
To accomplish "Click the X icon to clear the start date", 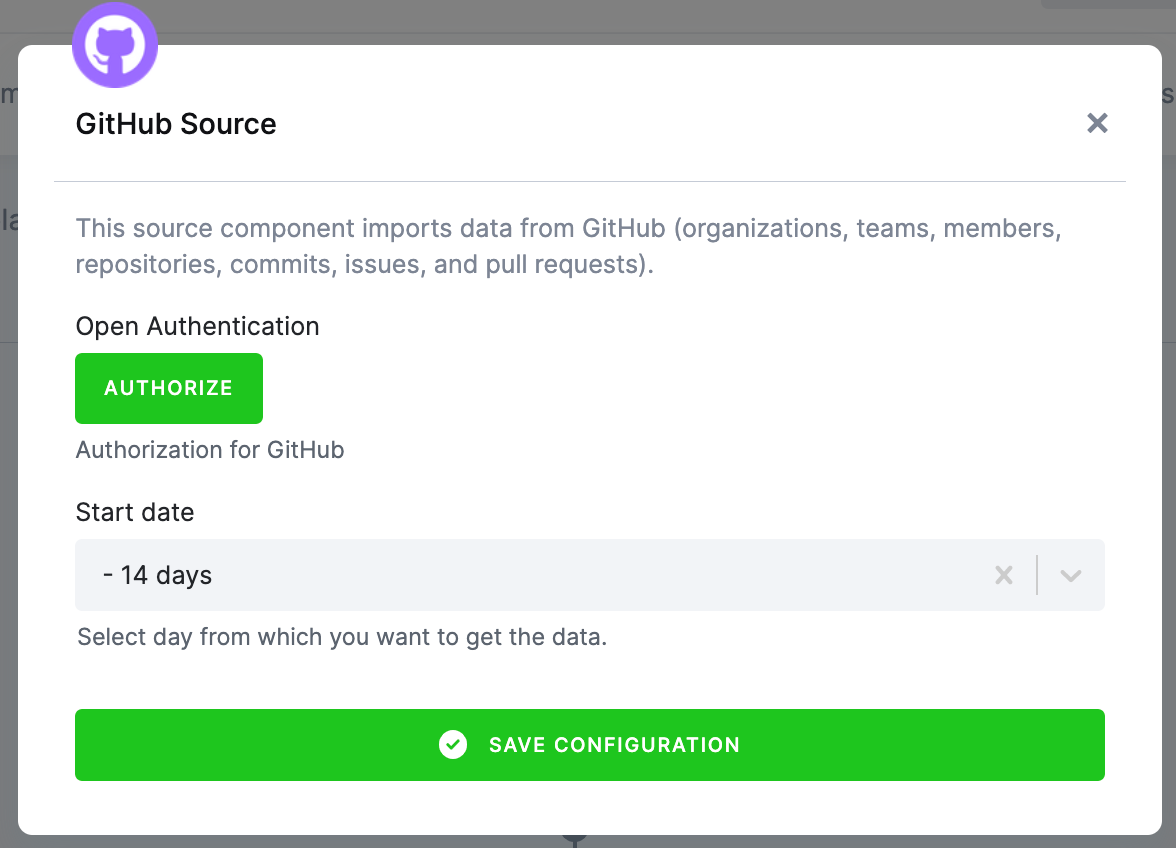I will click(x=1003, y=575).
